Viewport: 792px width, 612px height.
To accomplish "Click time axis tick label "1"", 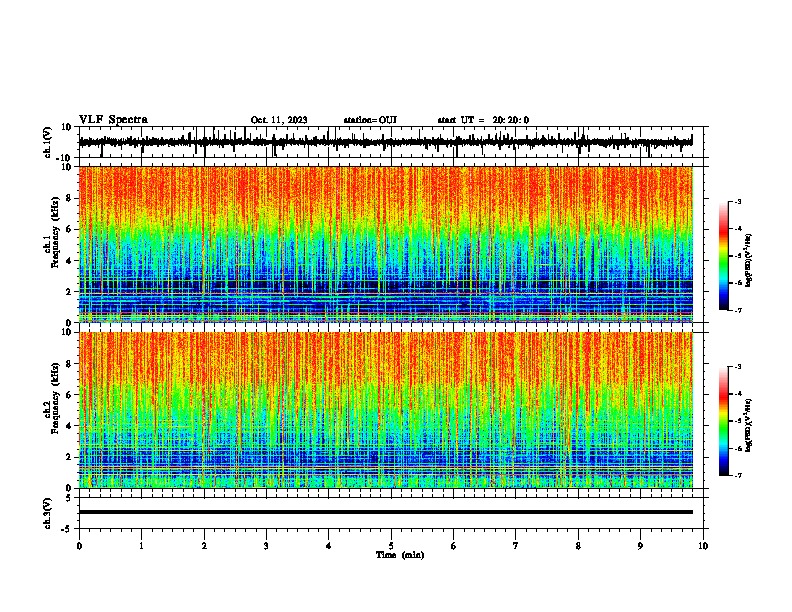I will pos(141,546).
